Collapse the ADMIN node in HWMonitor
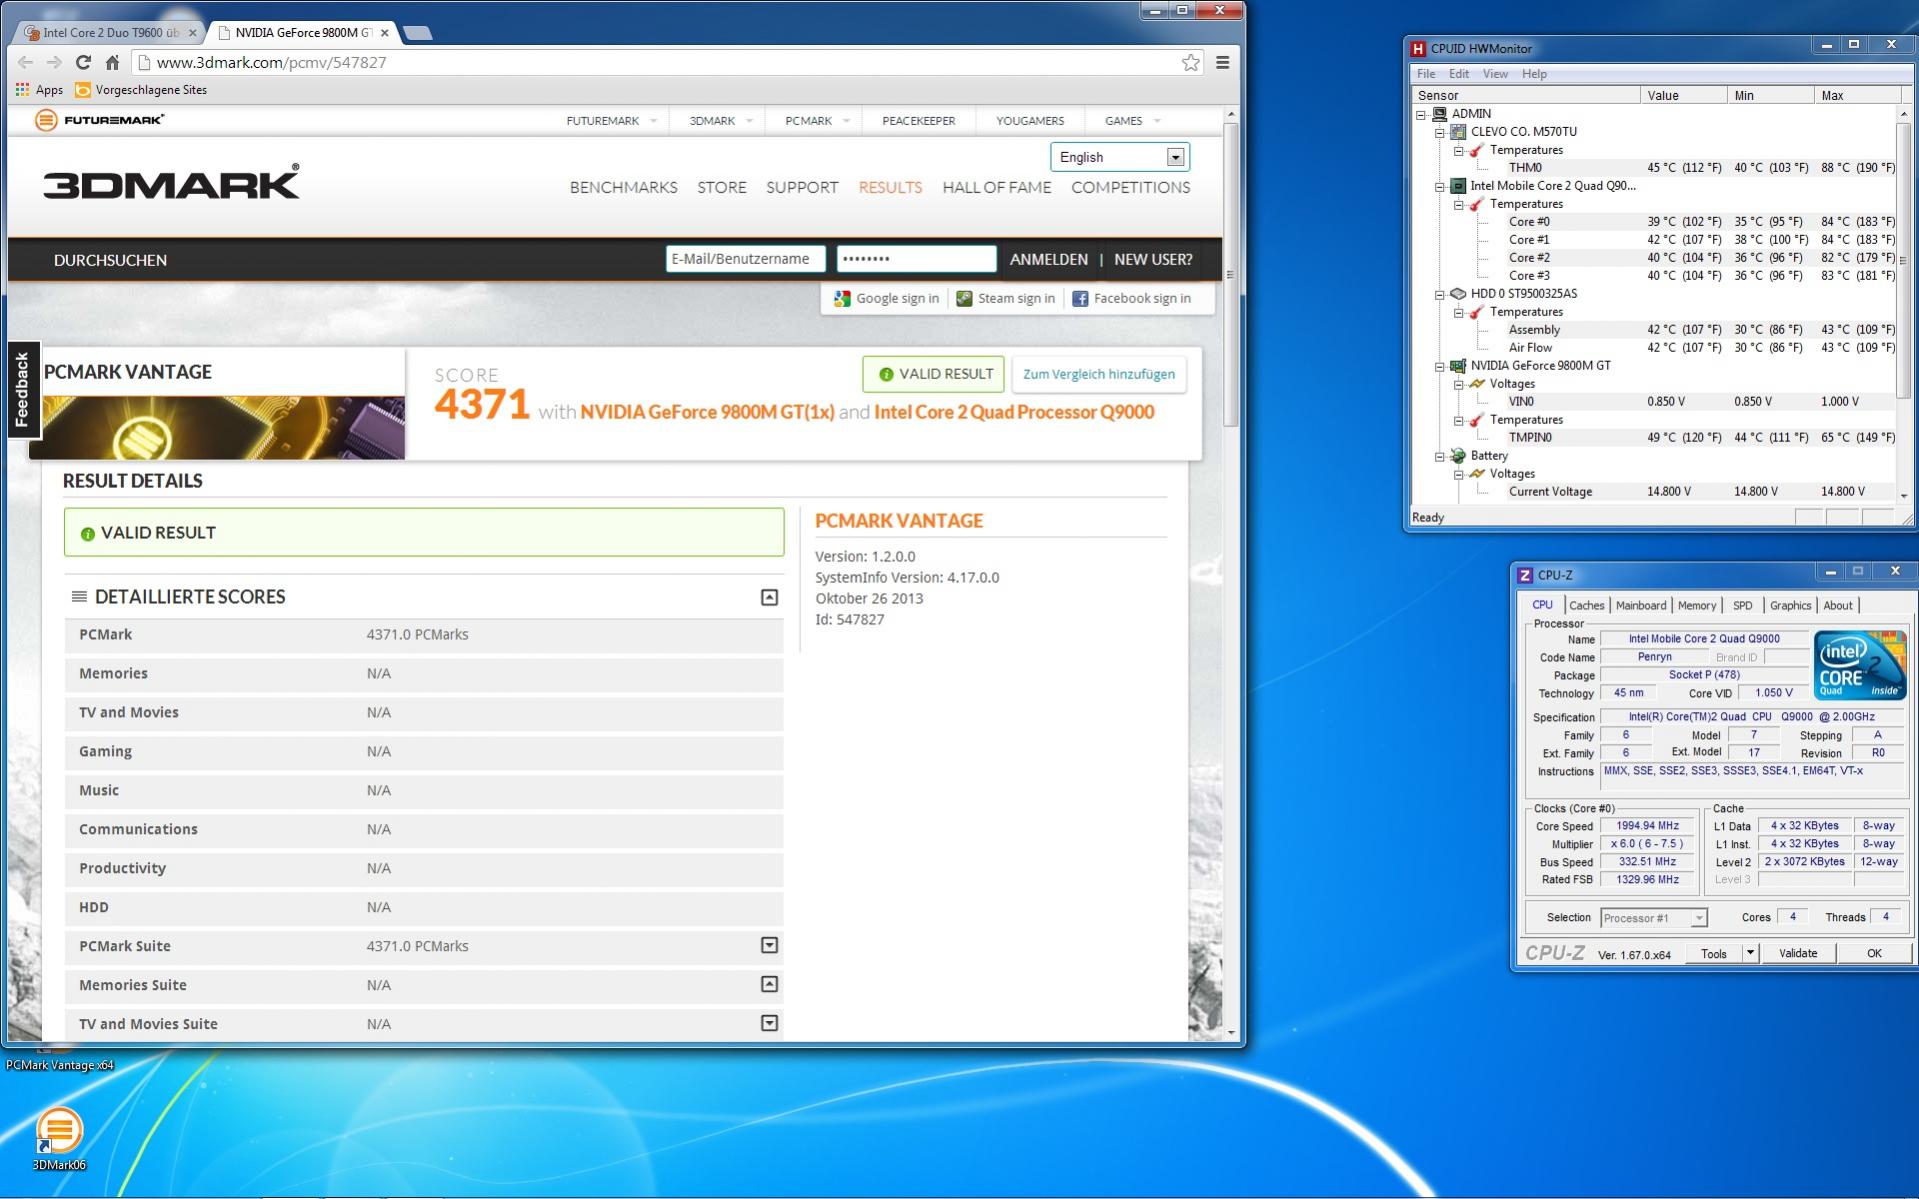This screenshot has height=1199, width=1919. pos(1421,114)
